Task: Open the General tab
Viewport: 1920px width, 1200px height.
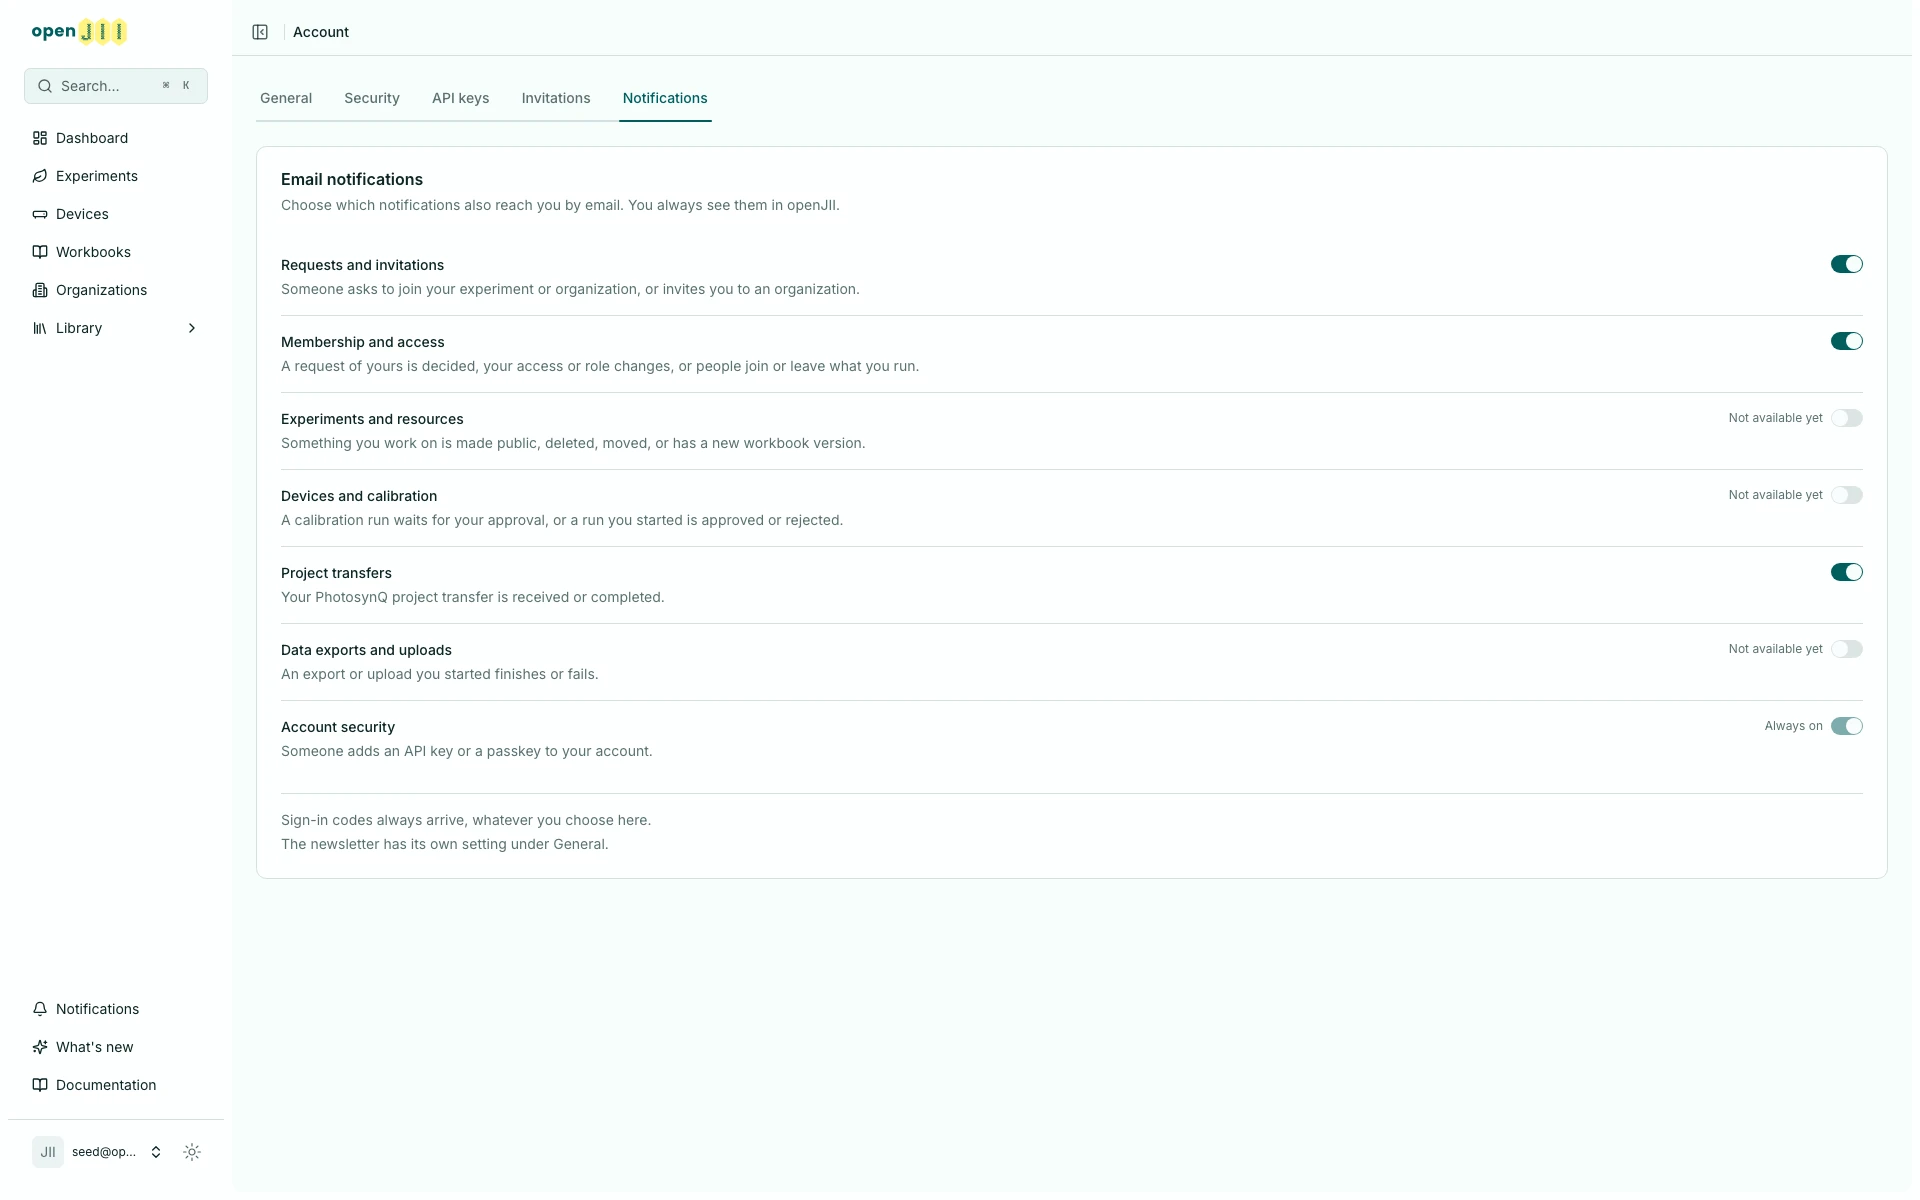Action: [286, 98]
